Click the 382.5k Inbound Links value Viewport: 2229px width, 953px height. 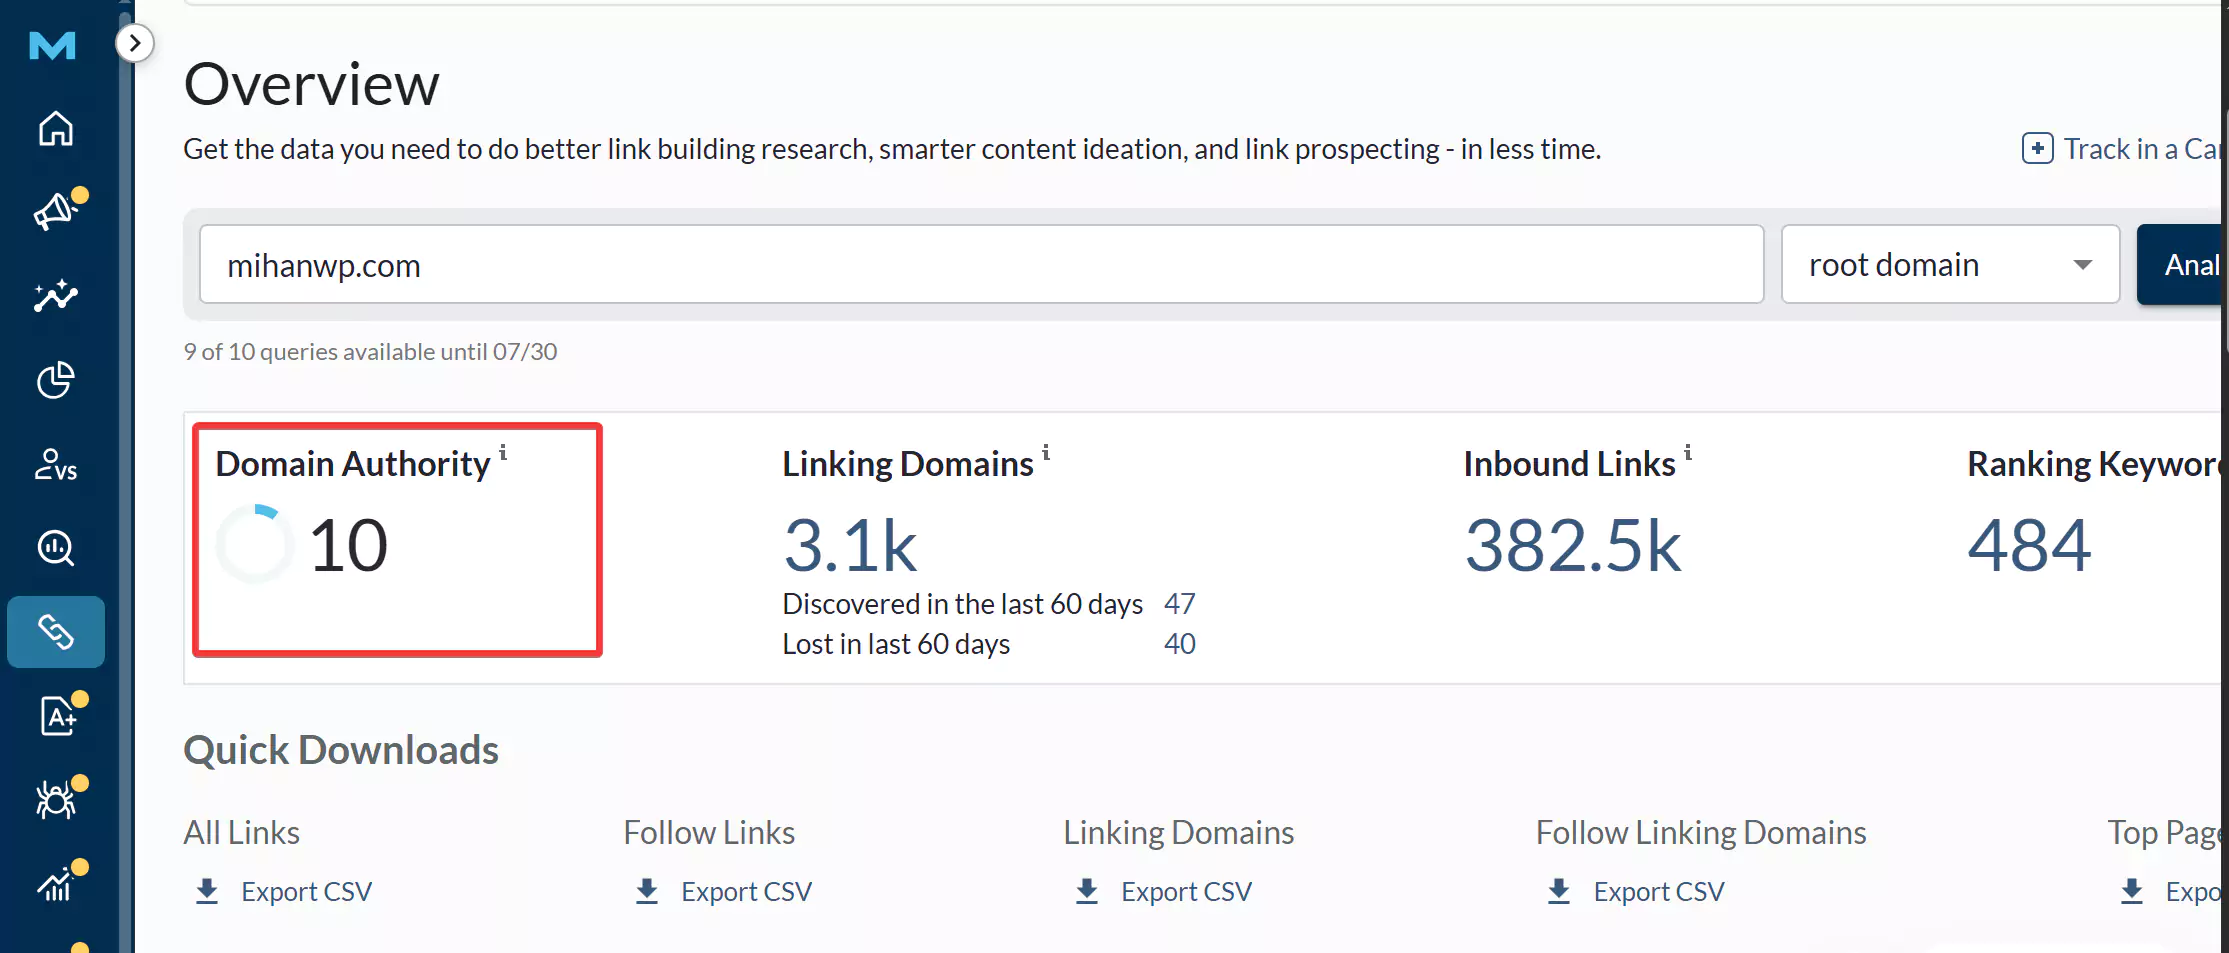(x=1573, y=546)
